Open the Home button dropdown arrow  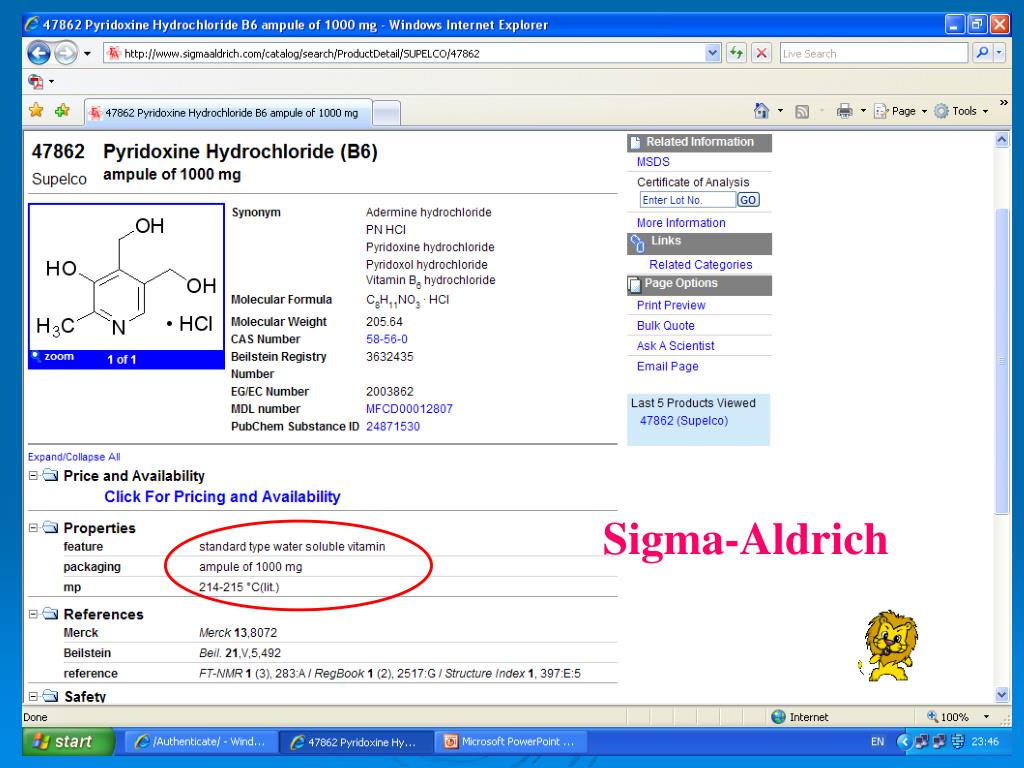click(780, 111)
